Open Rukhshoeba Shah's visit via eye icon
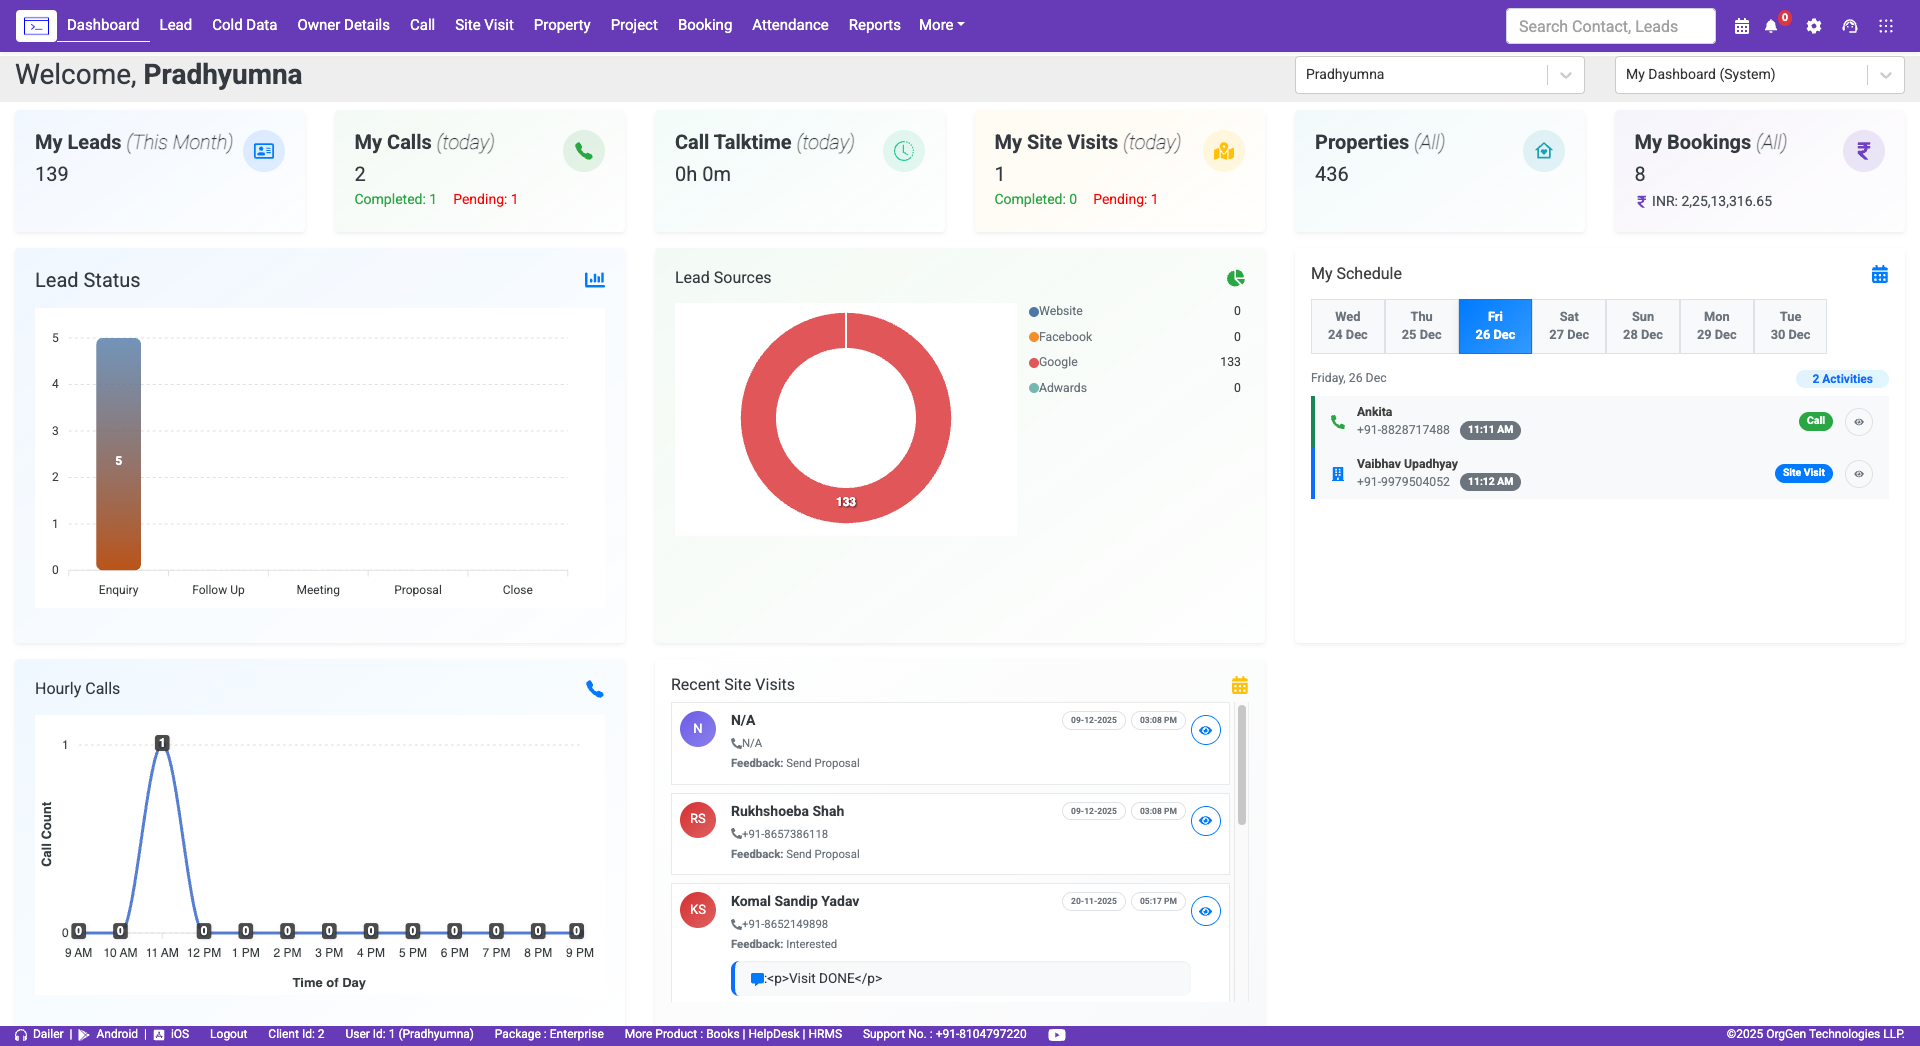The width and height of the screenshot is (1920, 1046). tap(1205, 820)
